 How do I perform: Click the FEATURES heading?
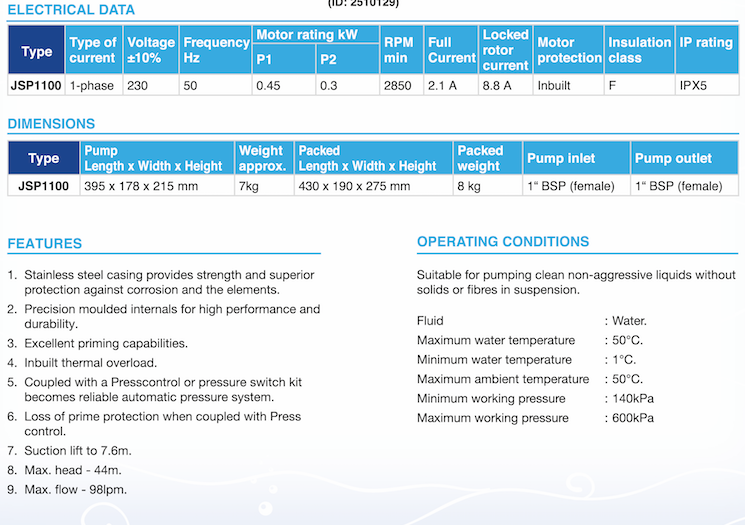[45, 244]
